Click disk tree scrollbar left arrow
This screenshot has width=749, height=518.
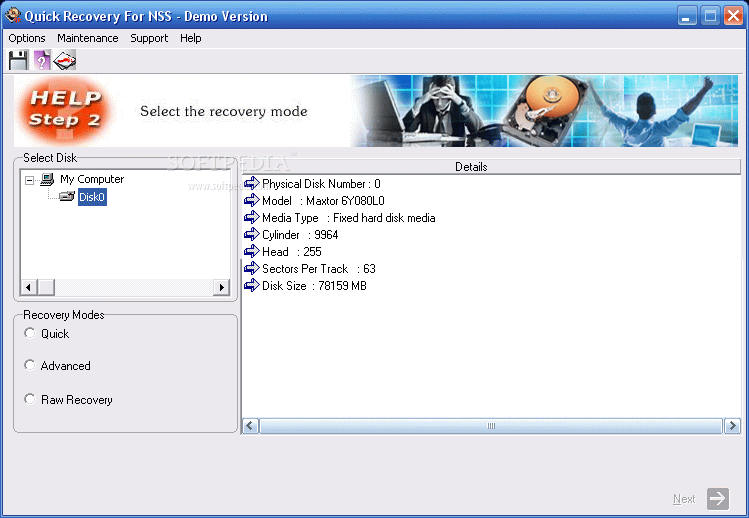pyautogui.click(x=29, y=287)
